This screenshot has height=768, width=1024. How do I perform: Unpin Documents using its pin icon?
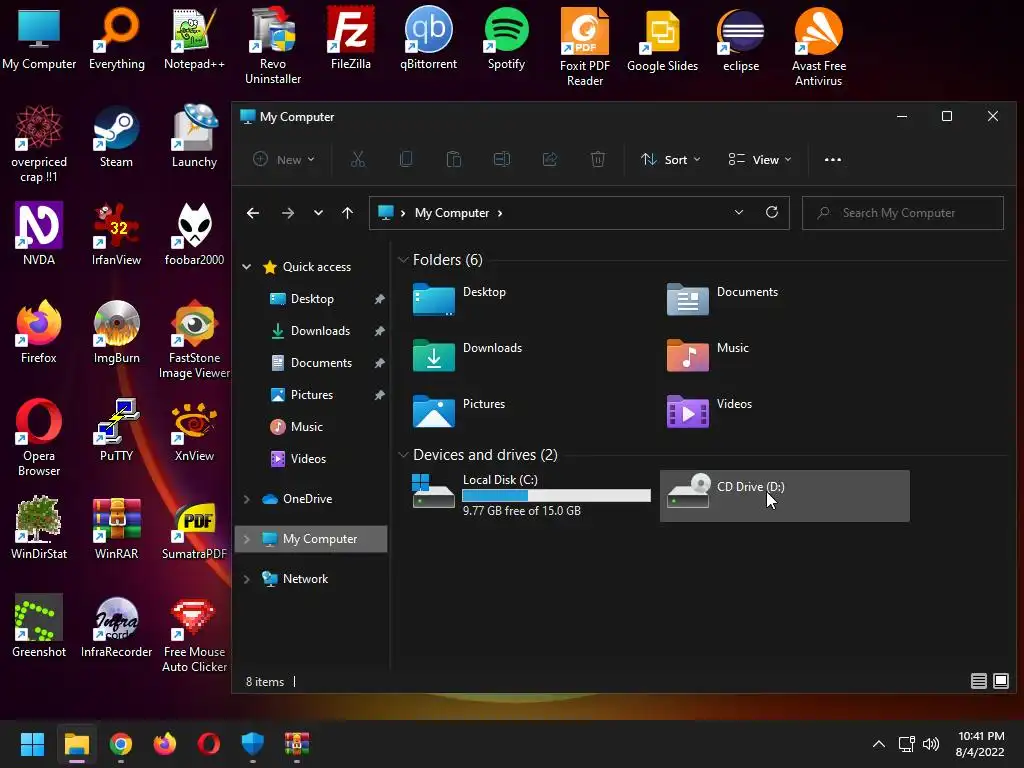coord(379,363)
